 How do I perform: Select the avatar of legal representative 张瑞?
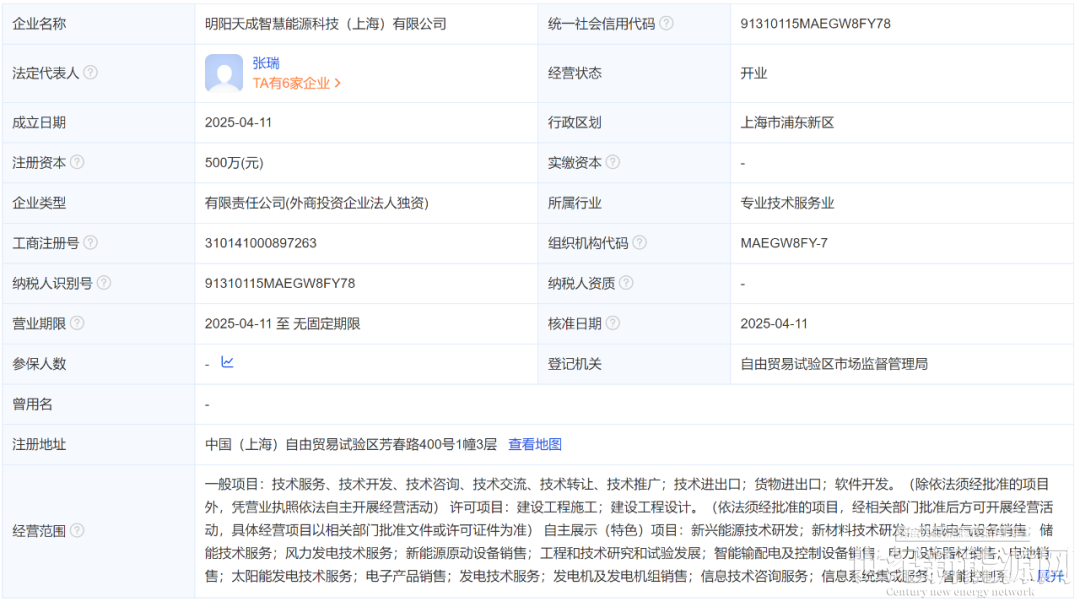224,73
